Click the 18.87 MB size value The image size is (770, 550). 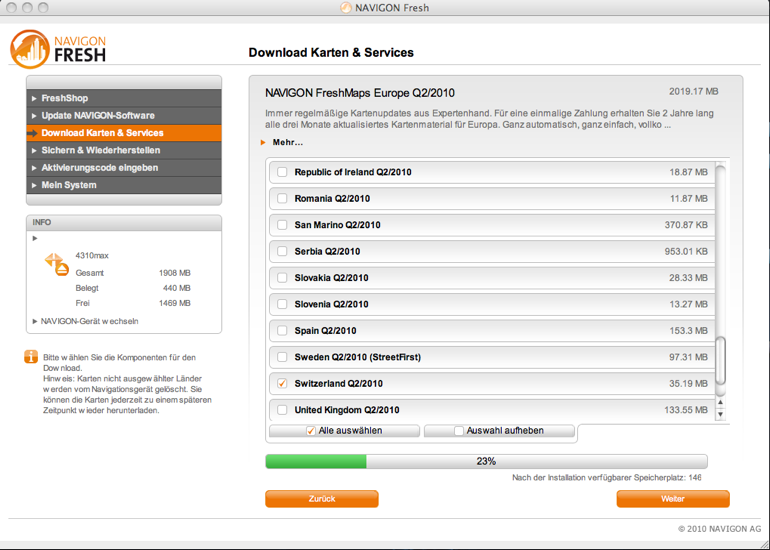tap(688, 172)
